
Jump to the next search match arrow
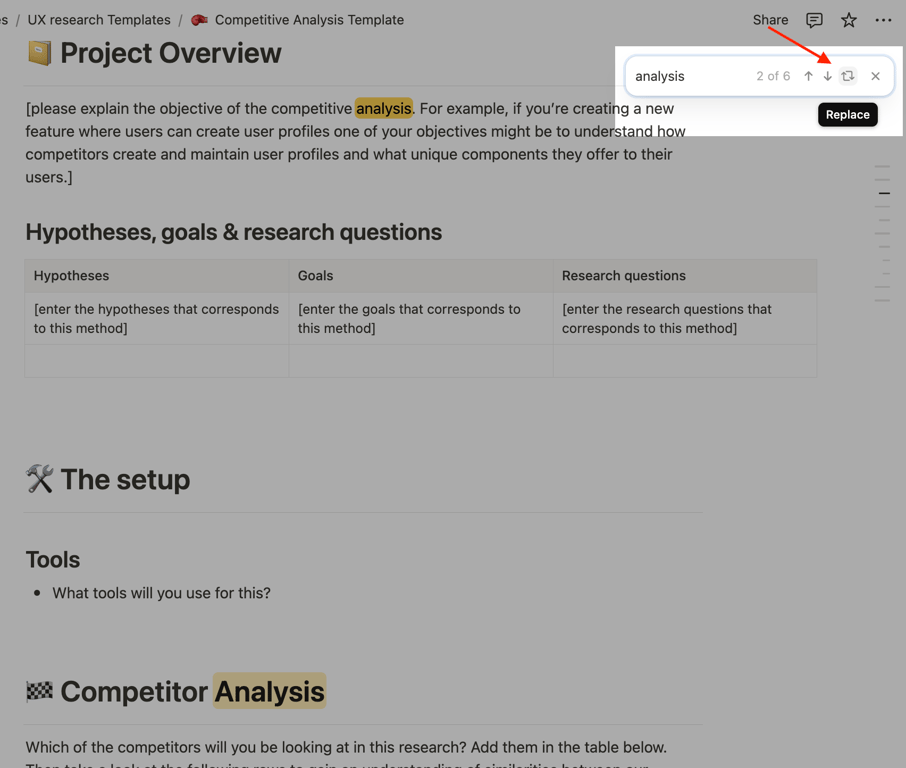tap(828, 76)
